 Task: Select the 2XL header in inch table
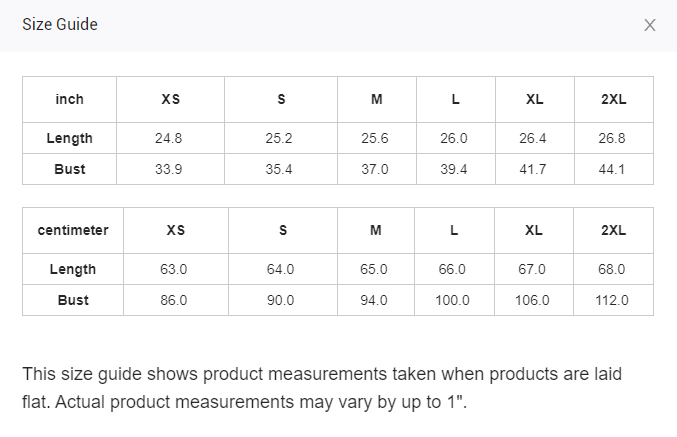(x=613, y=100)
